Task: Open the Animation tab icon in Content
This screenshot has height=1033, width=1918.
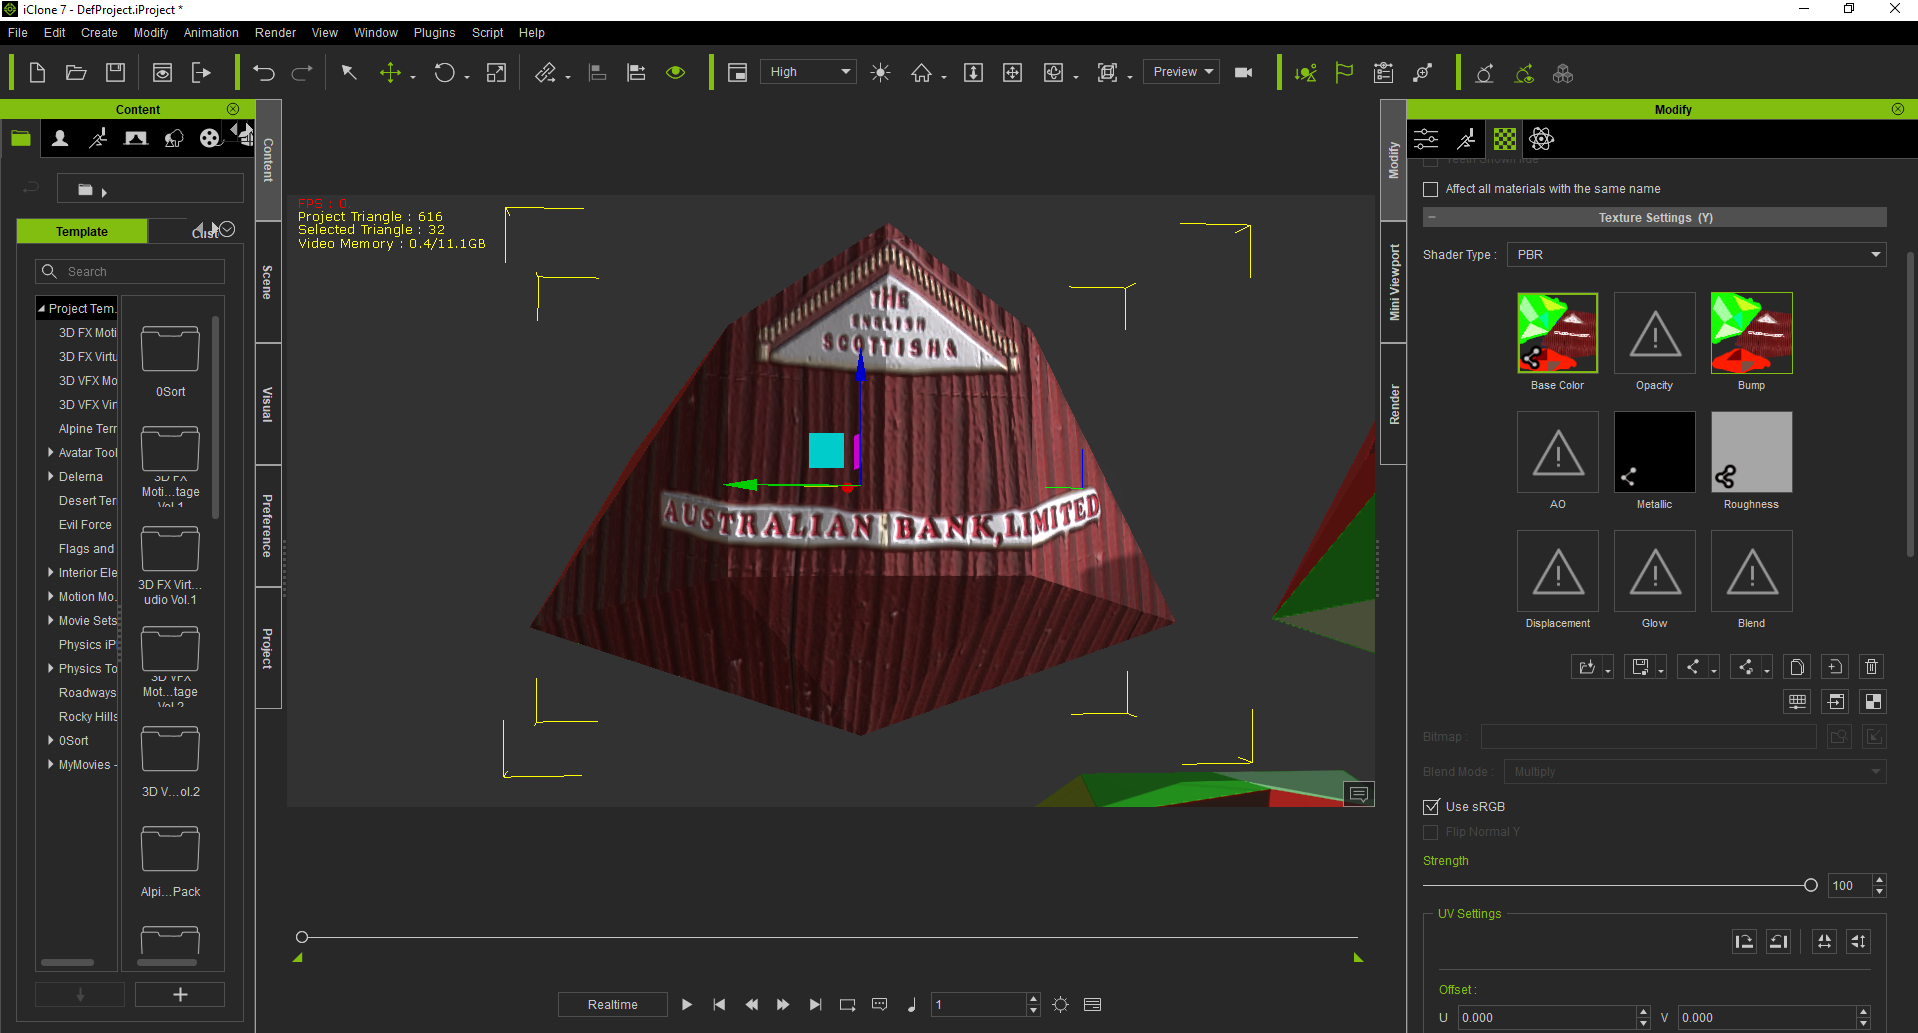Action: (98, 138)
